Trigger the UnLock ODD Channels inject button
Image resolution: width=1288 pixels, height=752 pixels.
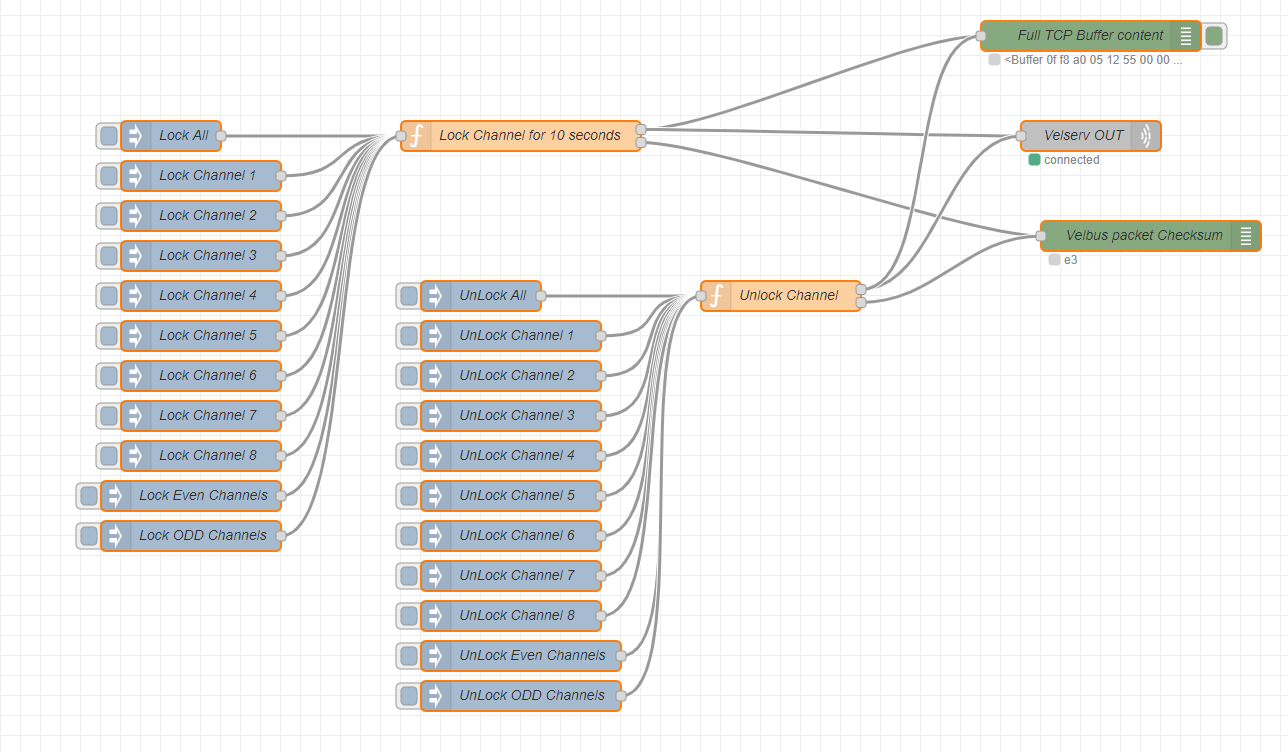[x=409, y=696]
